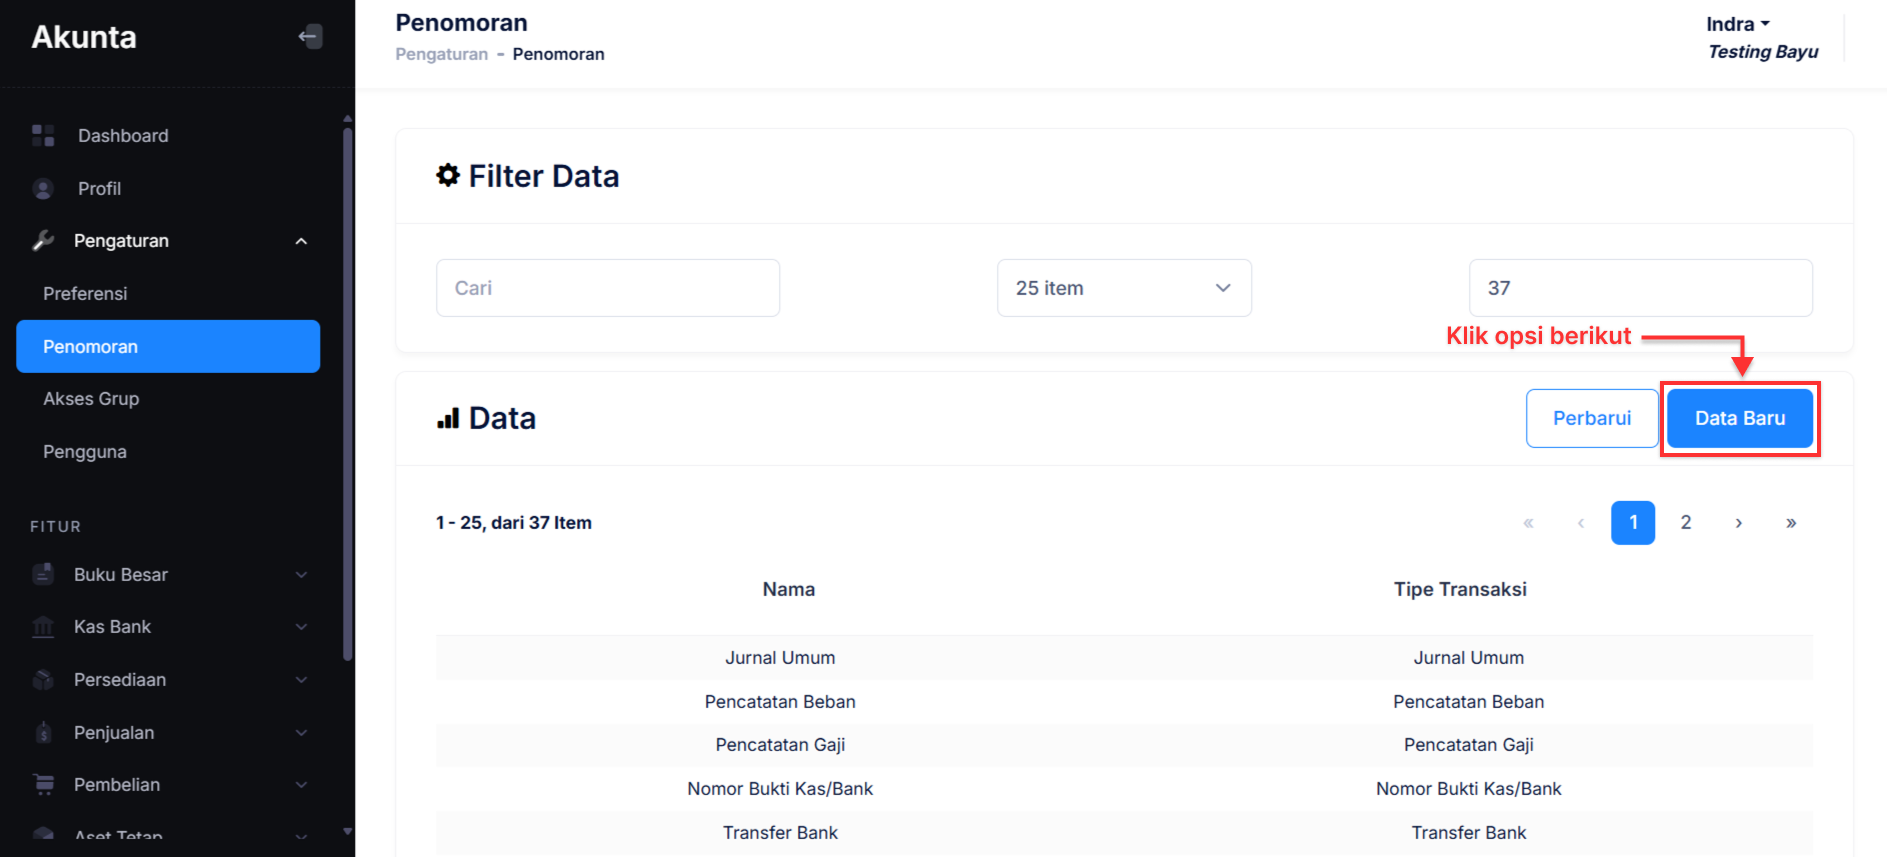
Task: Select Akses Grup in sidebar
Action: [91, 399]
